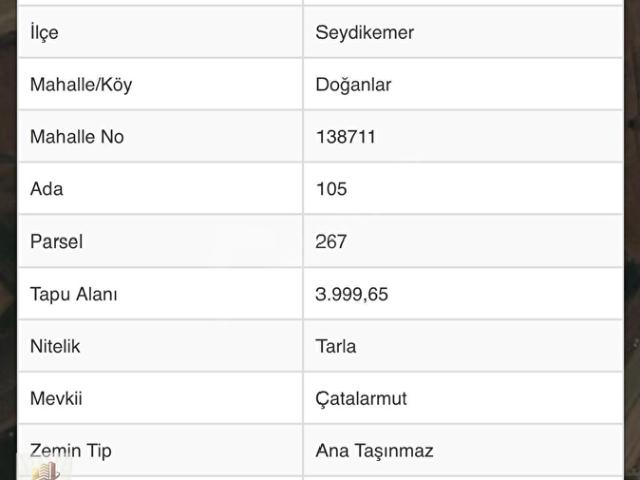Click the Ada label cell

click(x=46, y=189)
